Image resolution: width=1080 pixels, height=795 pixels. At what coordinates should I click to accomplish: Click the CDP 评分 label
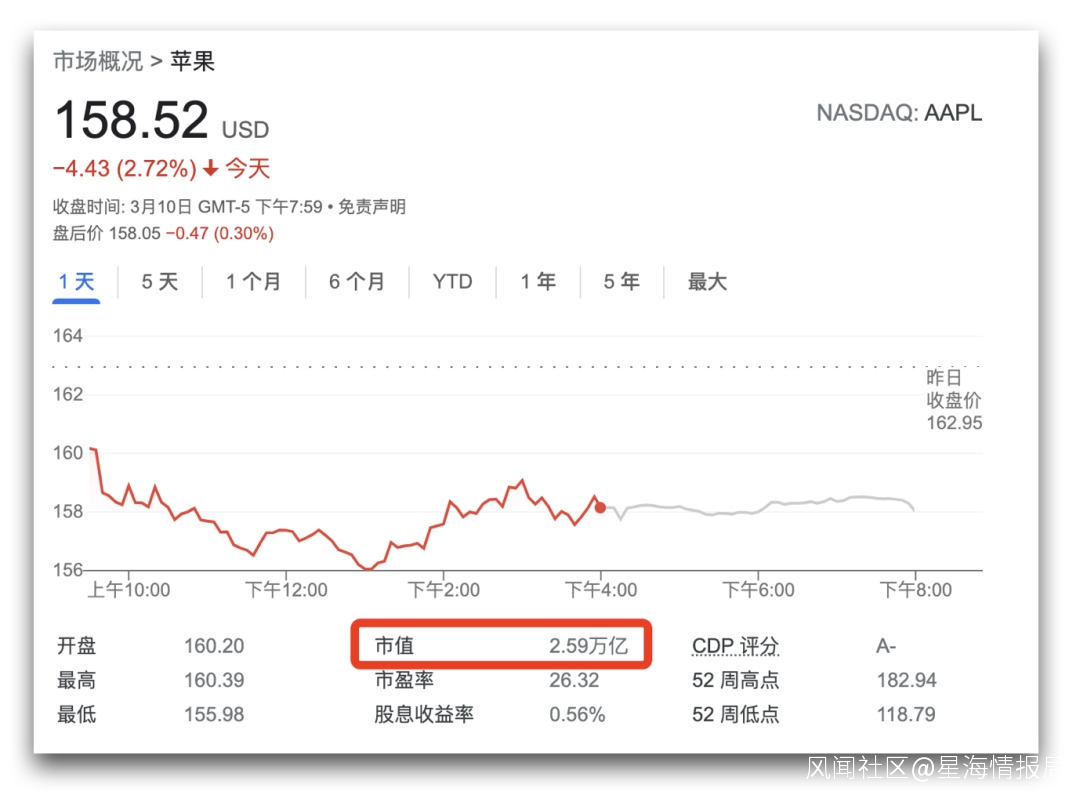coord(735,646)
